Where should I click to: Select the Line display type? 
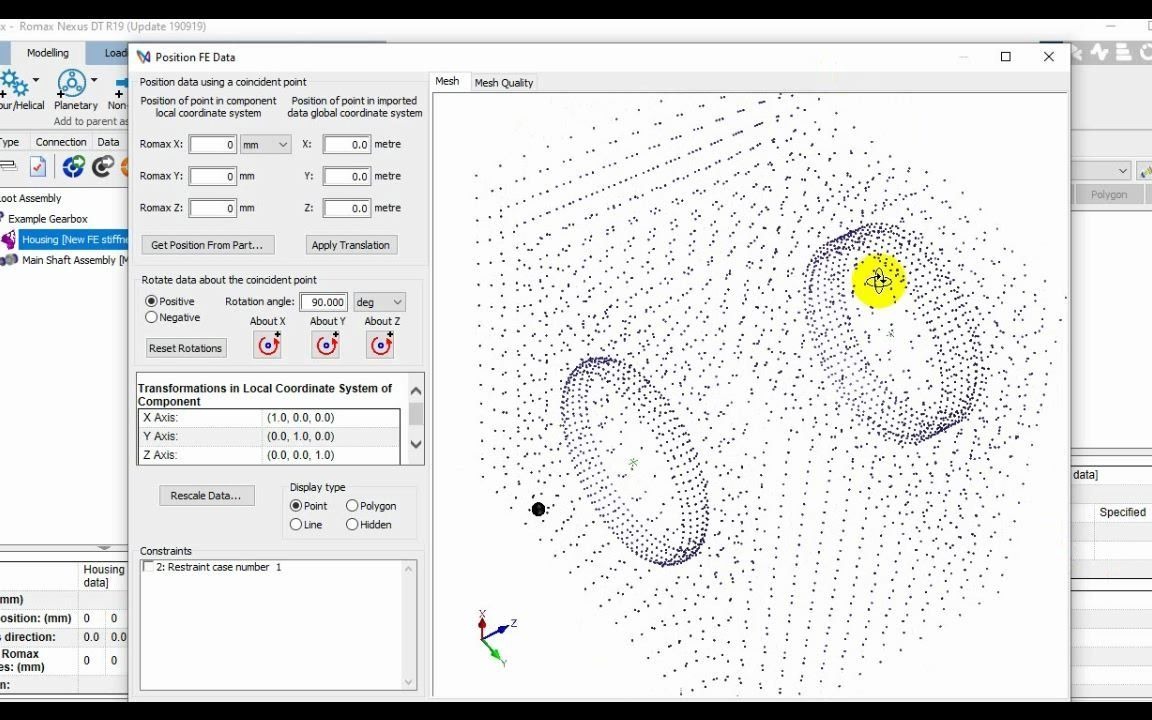coord(296,525)
